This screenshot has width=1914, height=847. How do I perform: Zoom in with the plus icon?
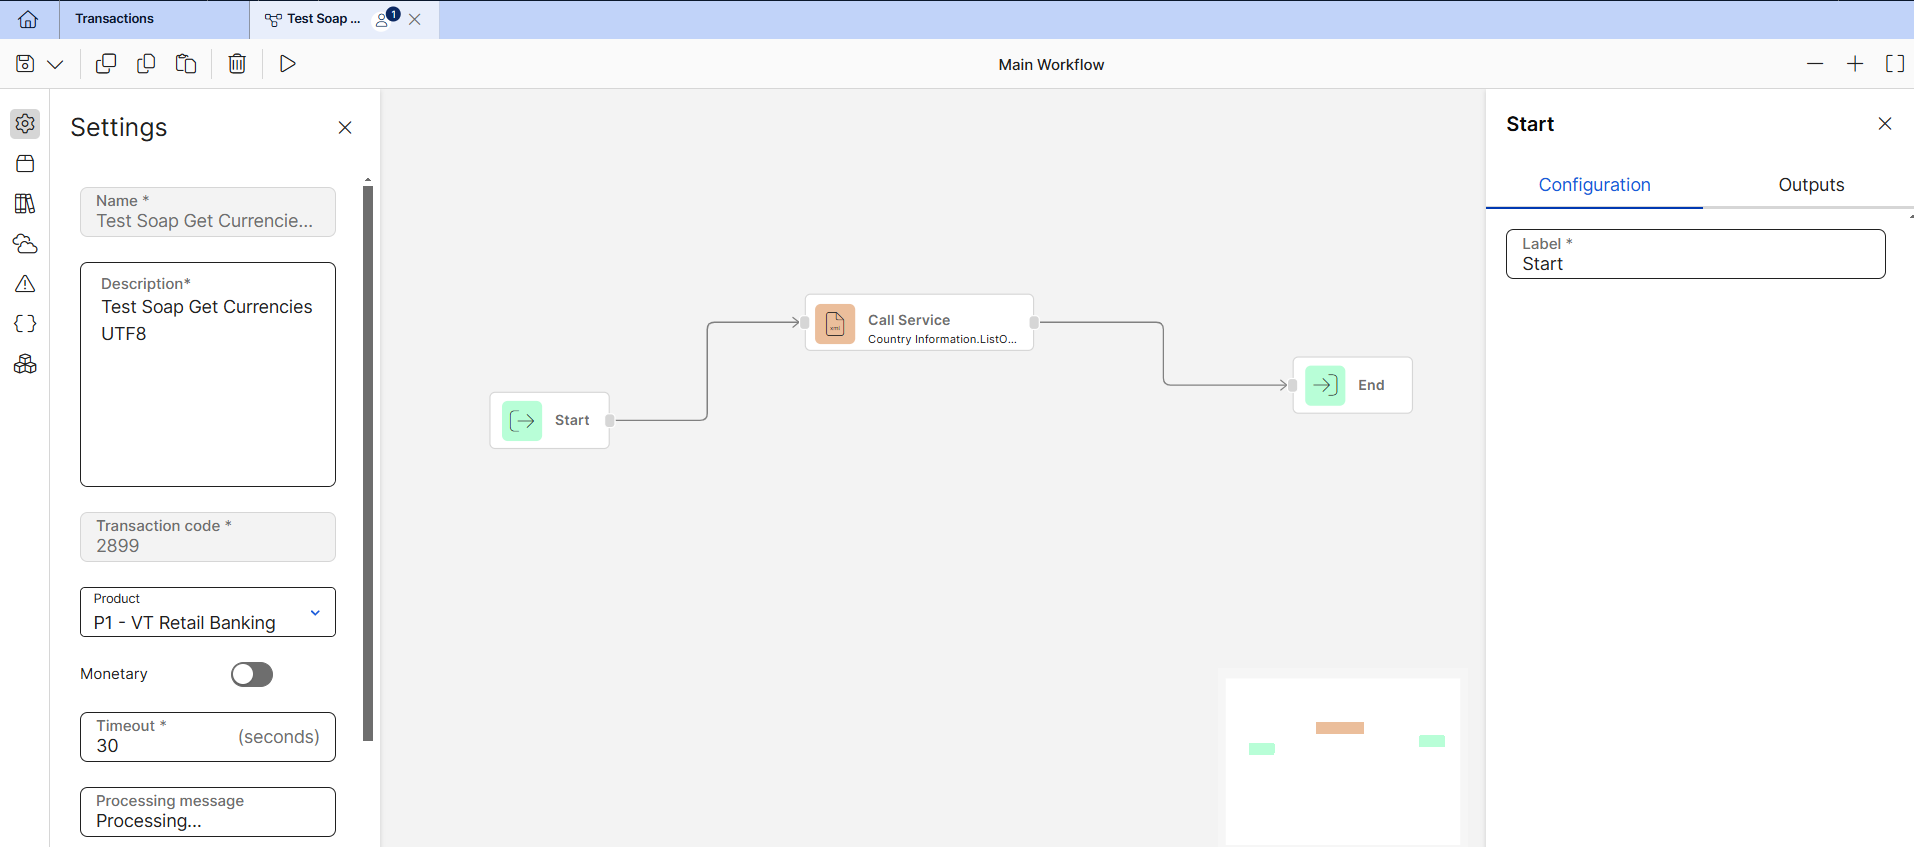pos(1855,64)
